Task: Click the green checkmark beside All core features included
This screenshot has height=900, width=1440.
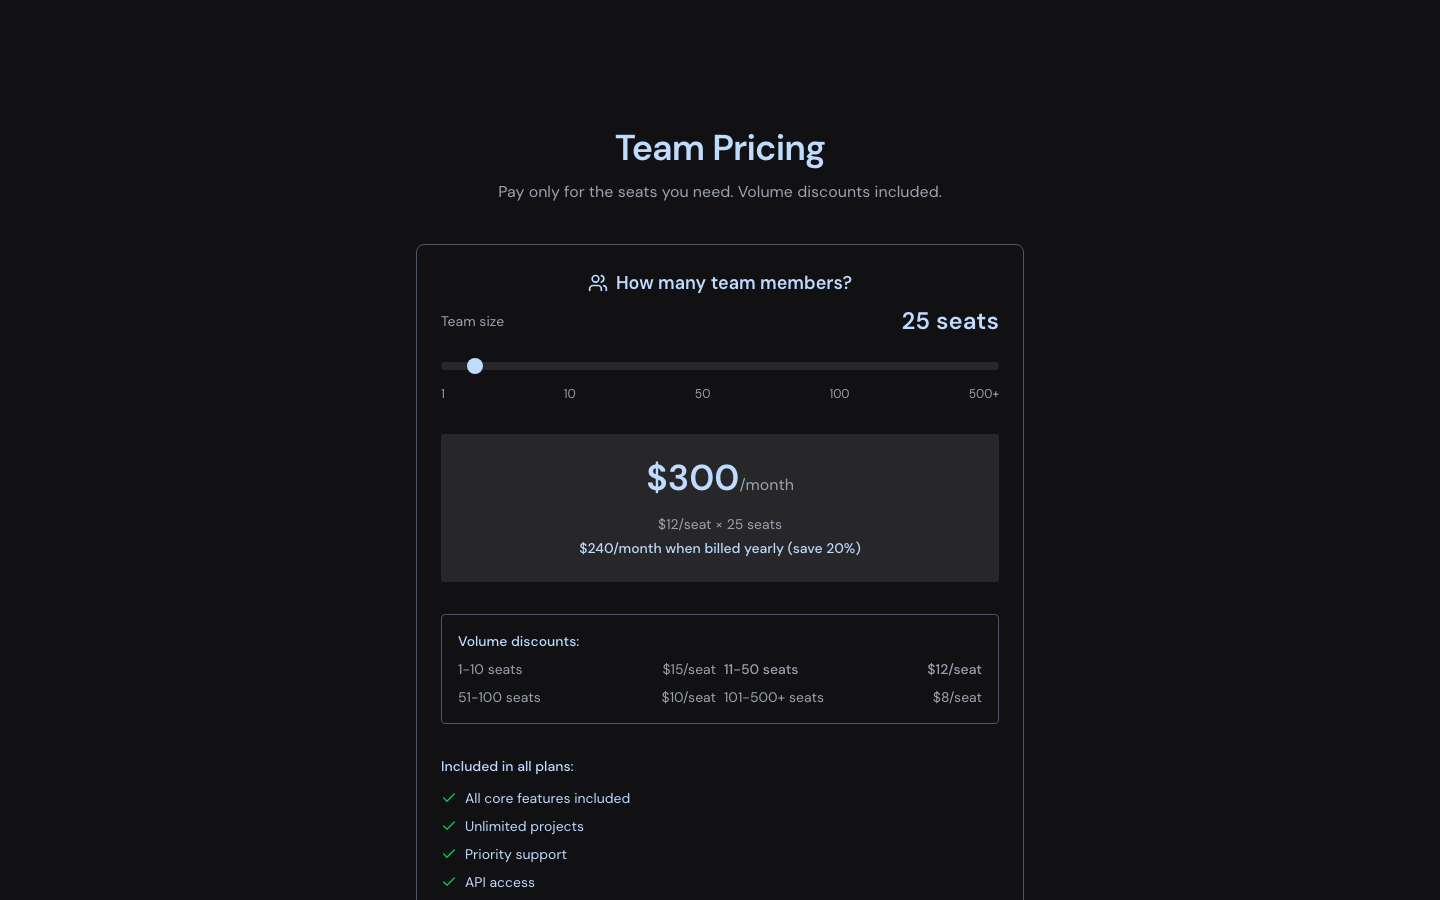Action: pos(450,798)
